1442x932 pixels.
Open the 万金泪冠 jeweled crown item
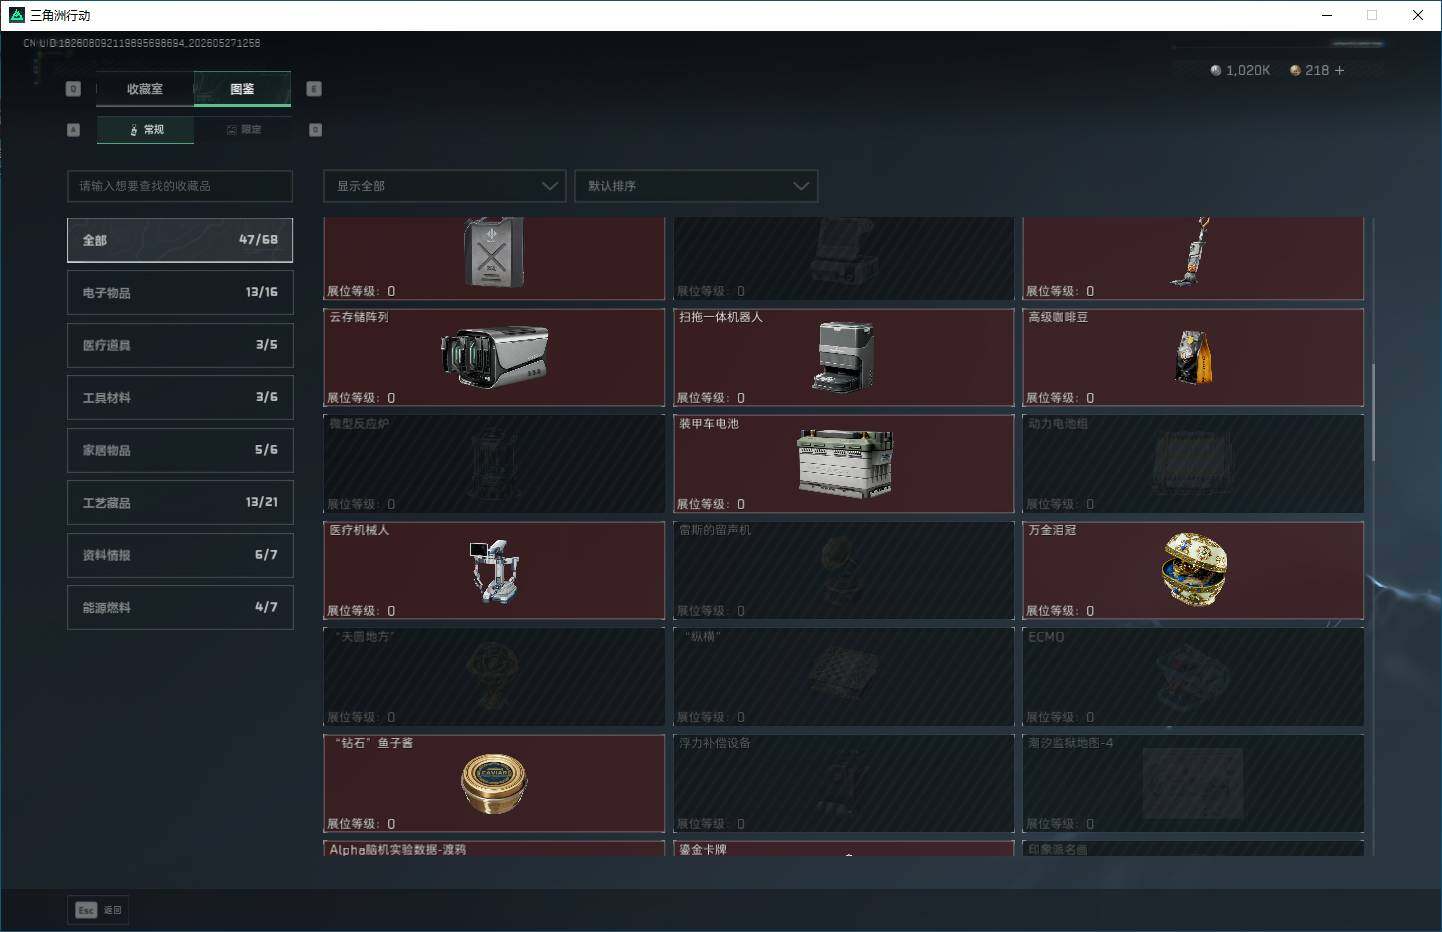coord(1194,569)
